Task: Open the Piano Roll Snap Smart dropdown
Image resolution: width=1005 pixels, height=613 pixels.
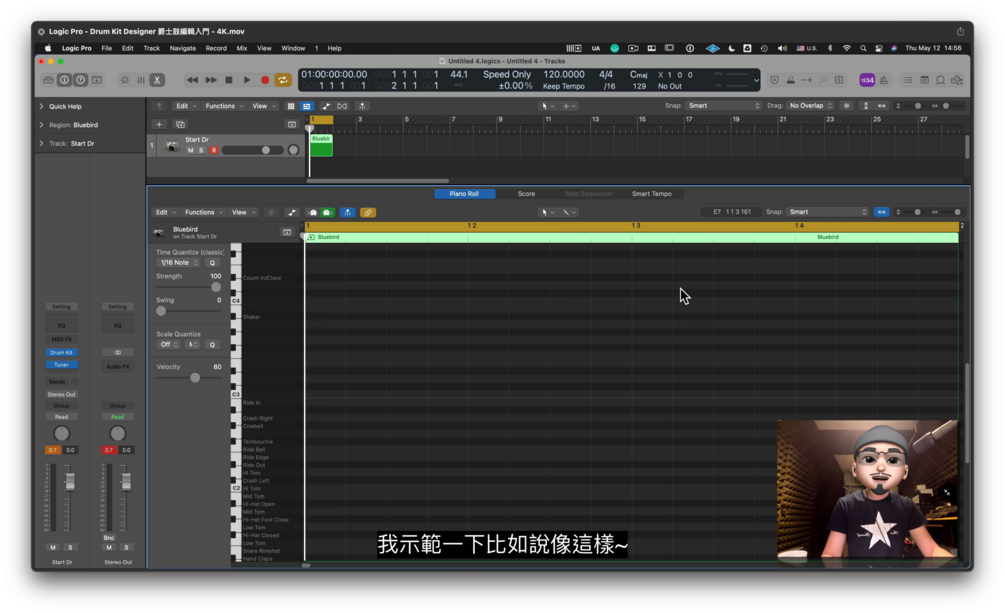Action: point(827,212)
